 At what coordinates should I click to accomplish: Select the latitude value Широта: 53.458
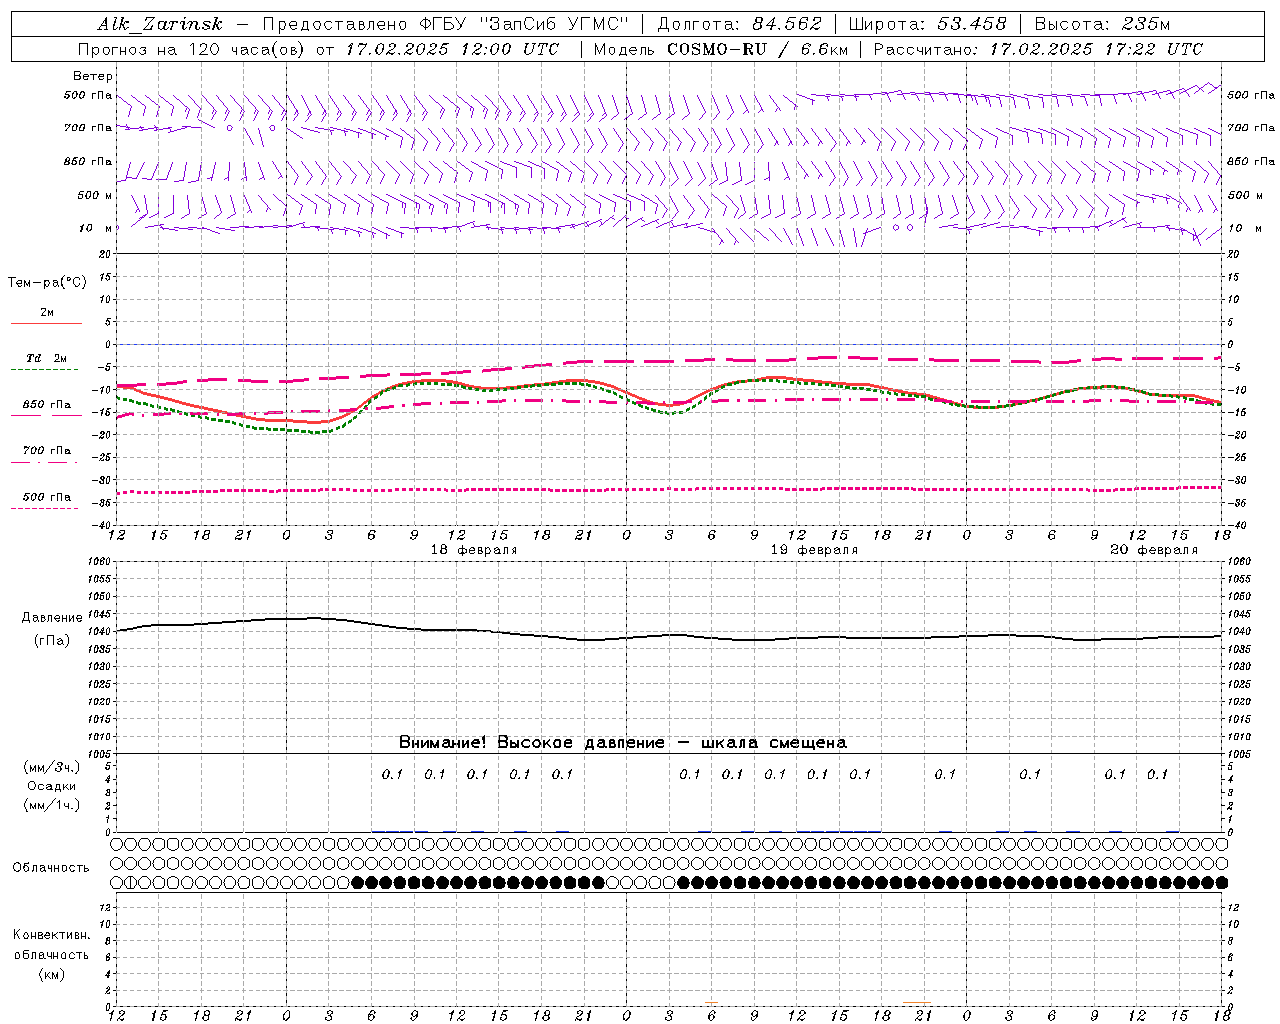click(x=927, y=24)
